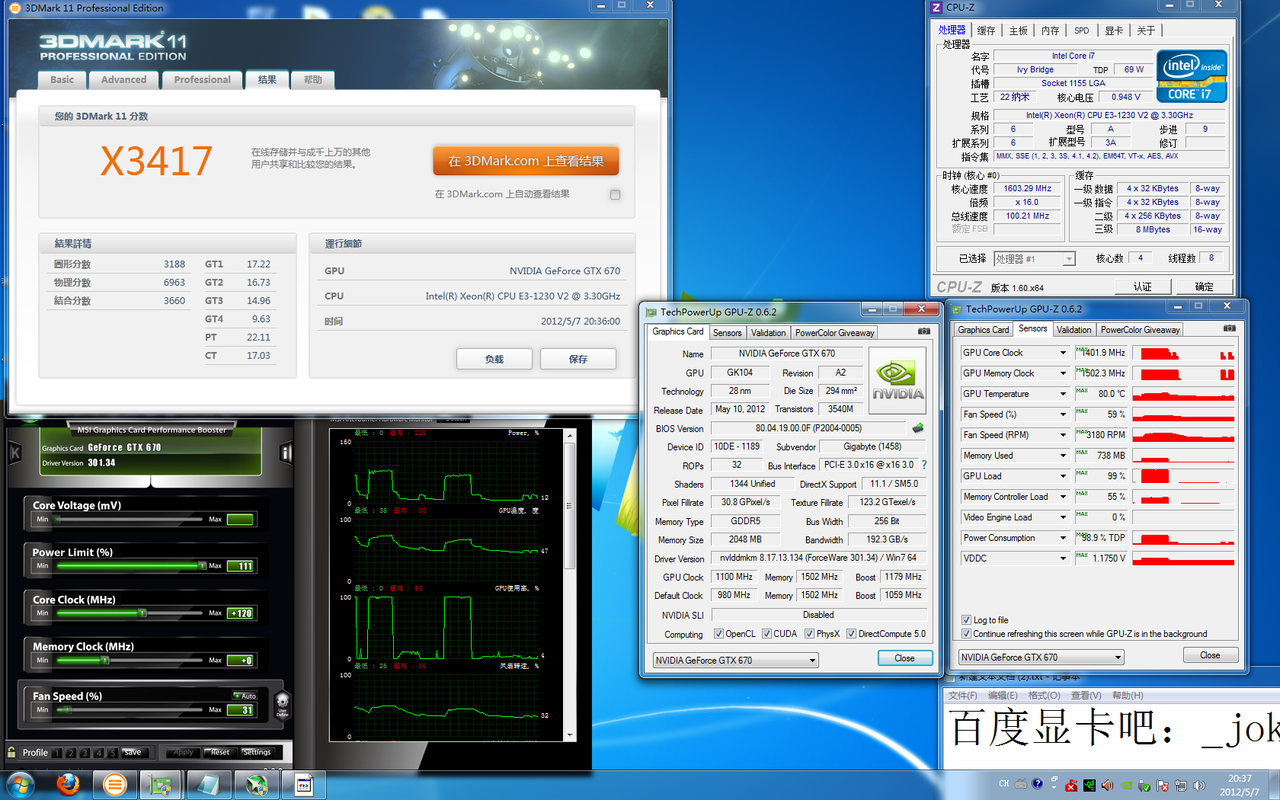1280x800 pixels.
Task: Adjust the Memory Clock slider
Action: (x=131, y=660)
